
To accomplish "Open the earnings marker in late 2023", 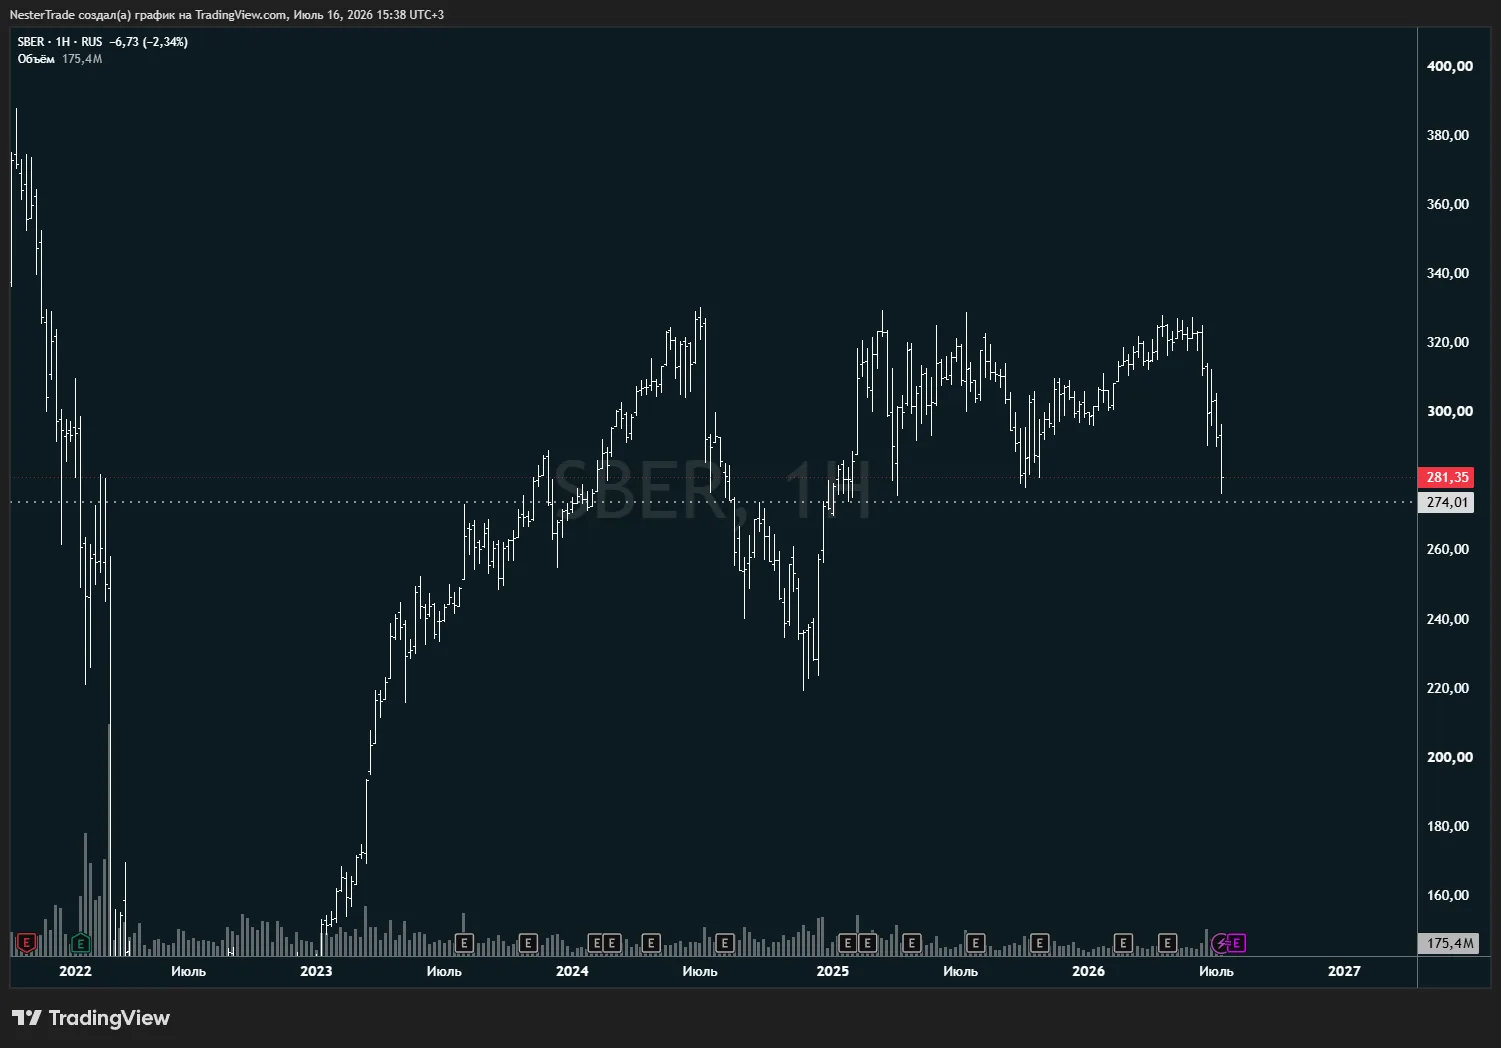I will (x=529, y=943).
